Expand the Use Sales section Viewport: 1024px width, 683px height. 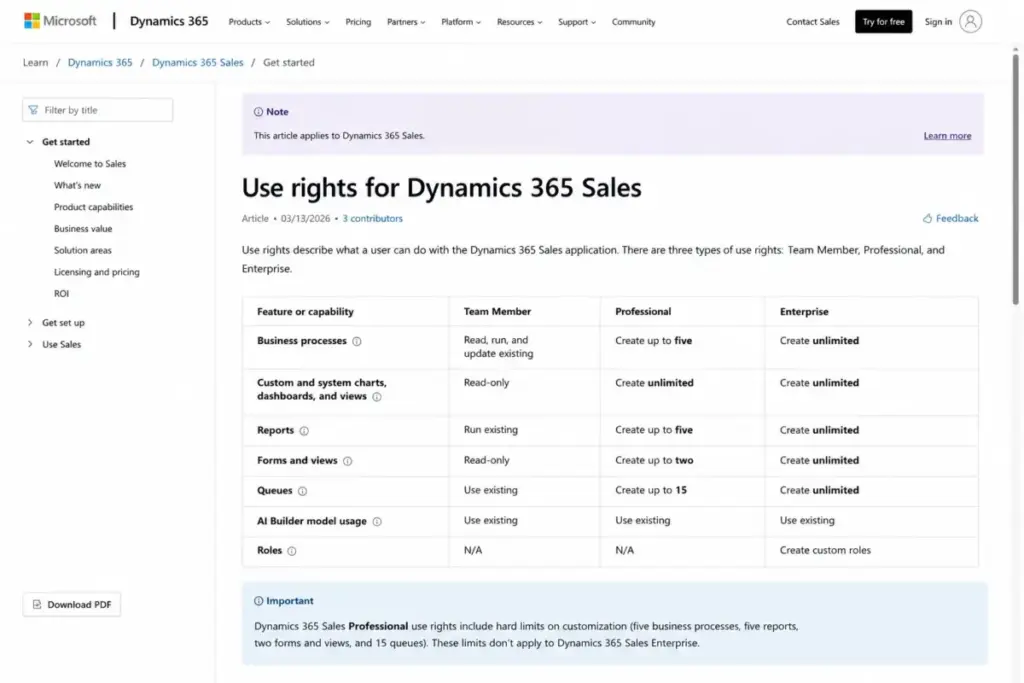[29, 344]
